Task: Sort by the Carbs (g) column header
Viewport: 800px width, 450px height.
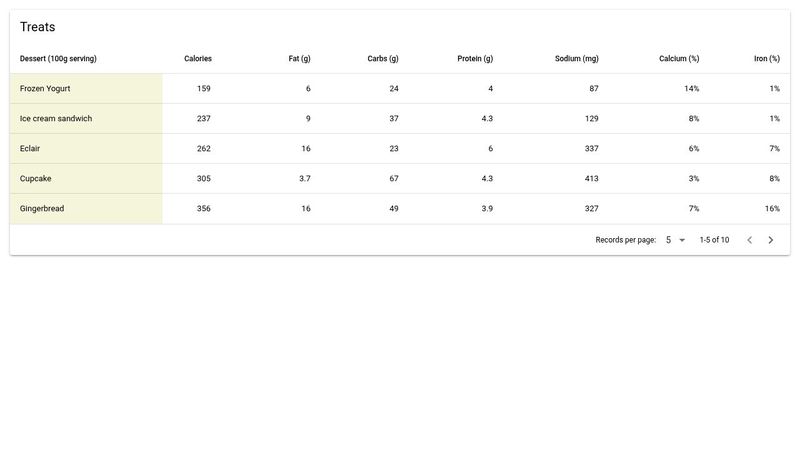Action: (383, 59)
